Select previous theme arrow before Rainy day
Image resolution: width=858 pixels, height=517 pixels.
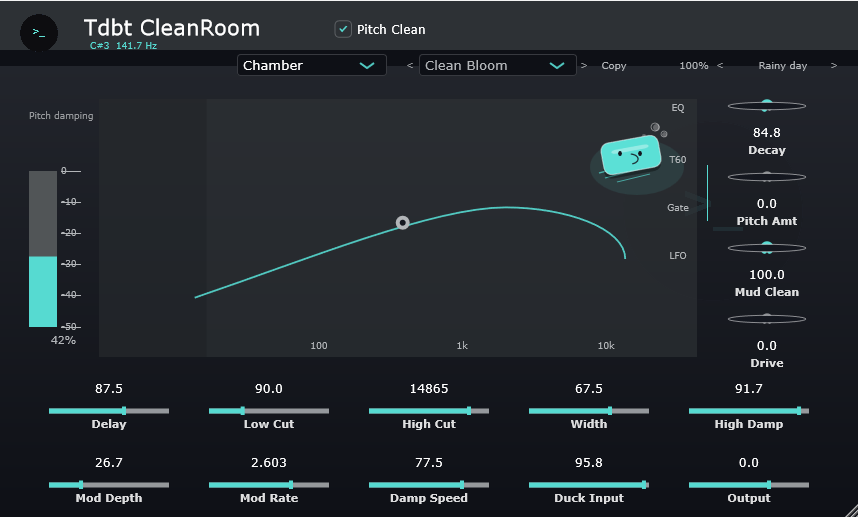click(x=720, y=66)
